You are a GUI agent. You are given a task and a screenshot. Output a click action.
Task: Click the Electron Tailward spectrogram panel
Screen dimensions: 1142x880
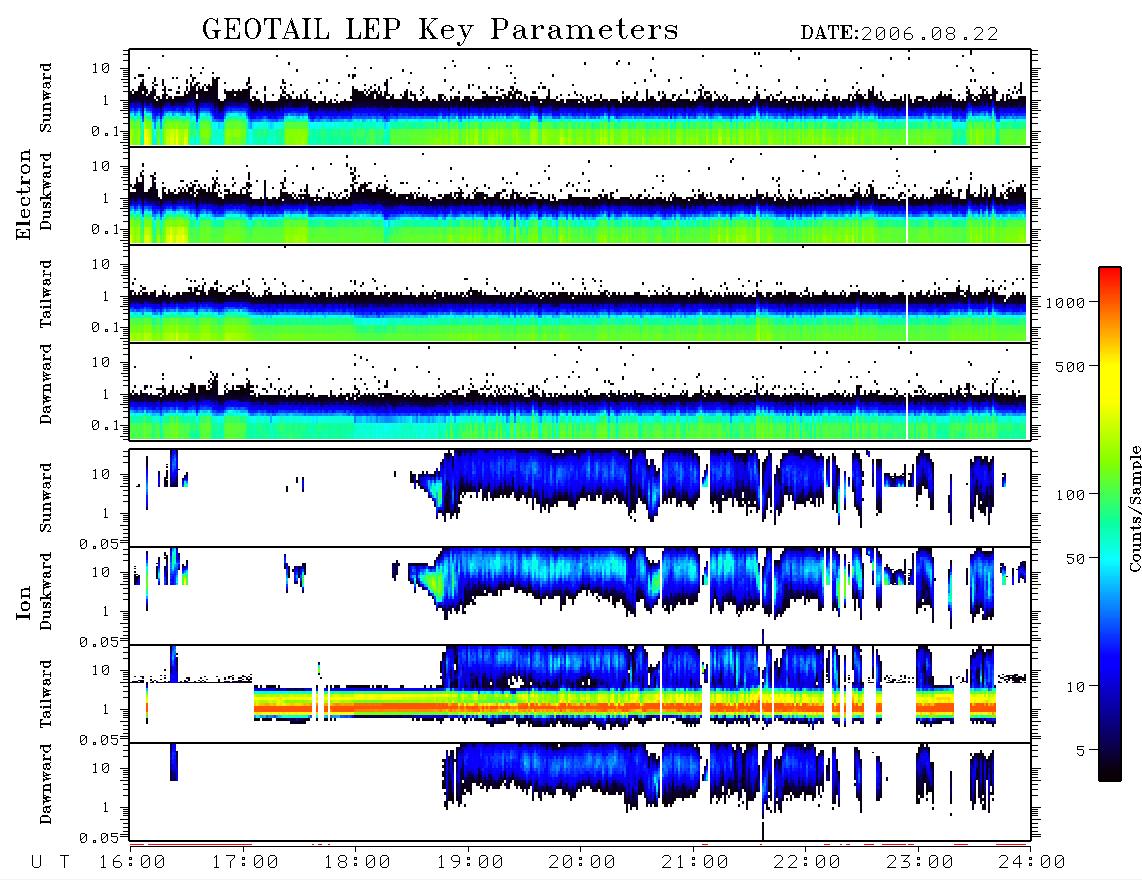[580, 294]
